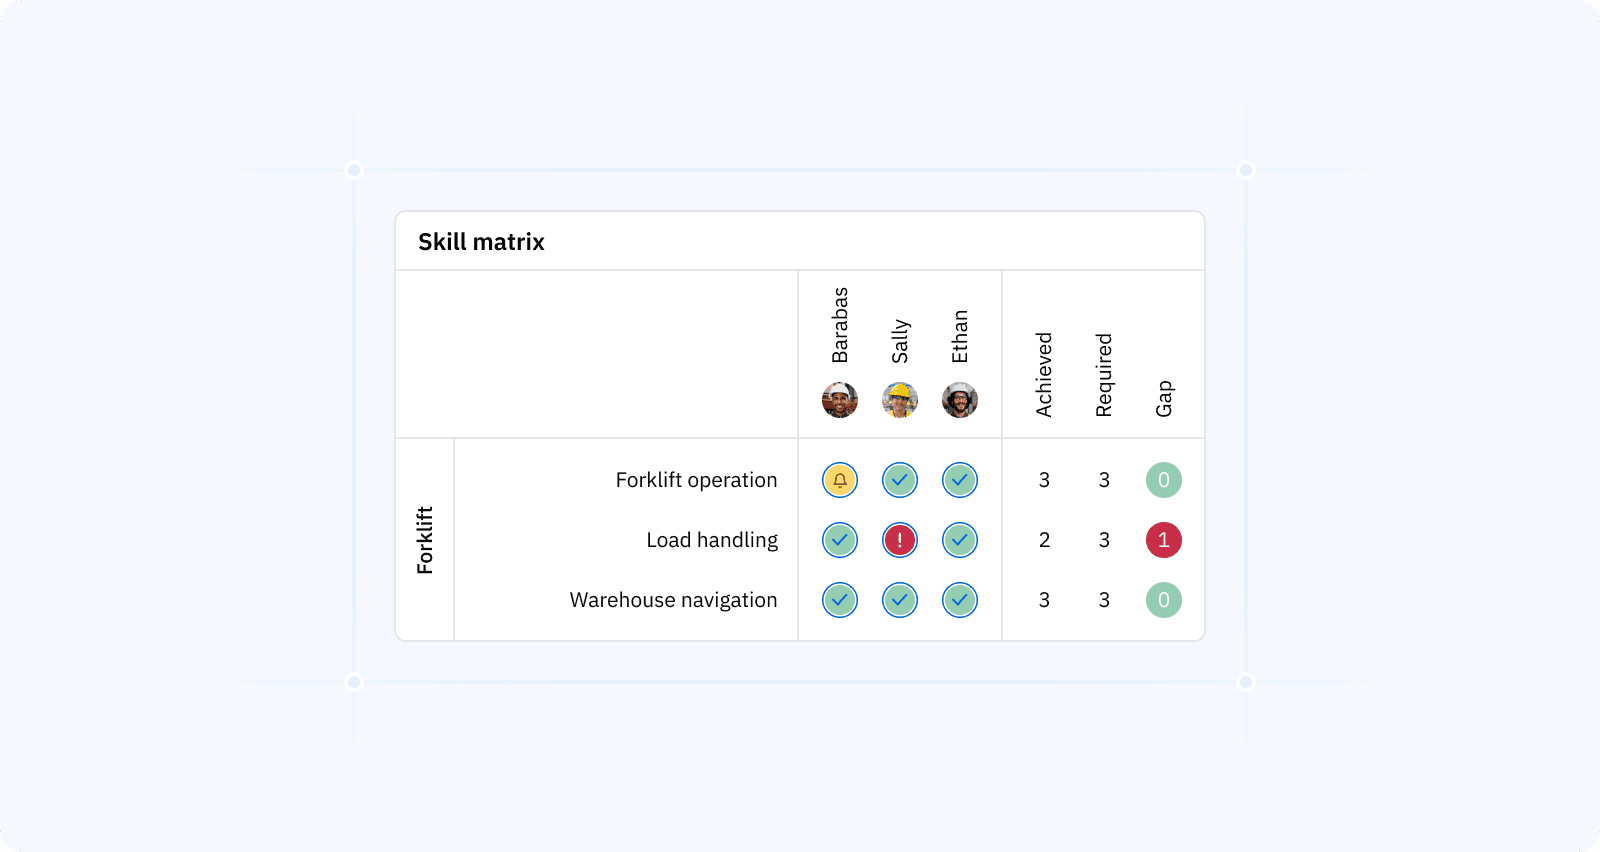Screen dimensions: 1600x852
Task: Select the Load handling skill label
Action: click(x=712, y=540)
